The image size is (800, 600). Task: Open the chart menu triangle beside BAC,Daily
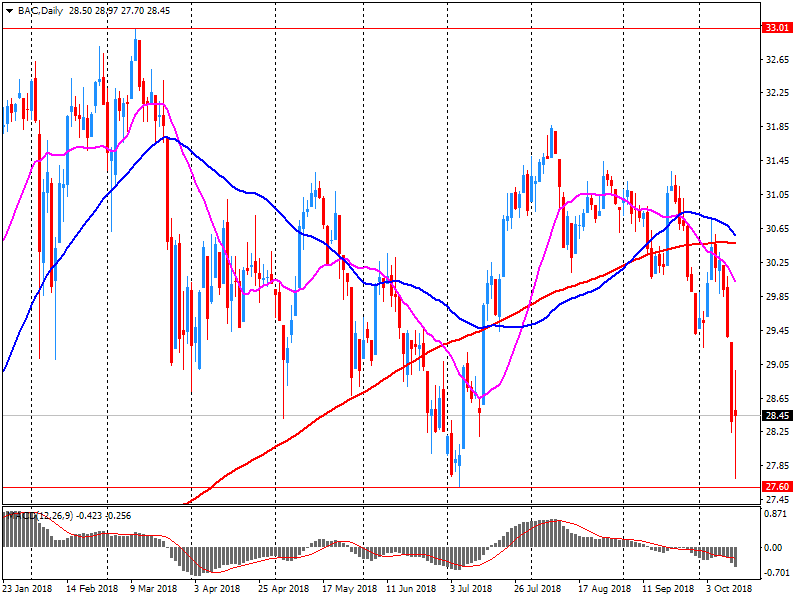pos(9,11)
